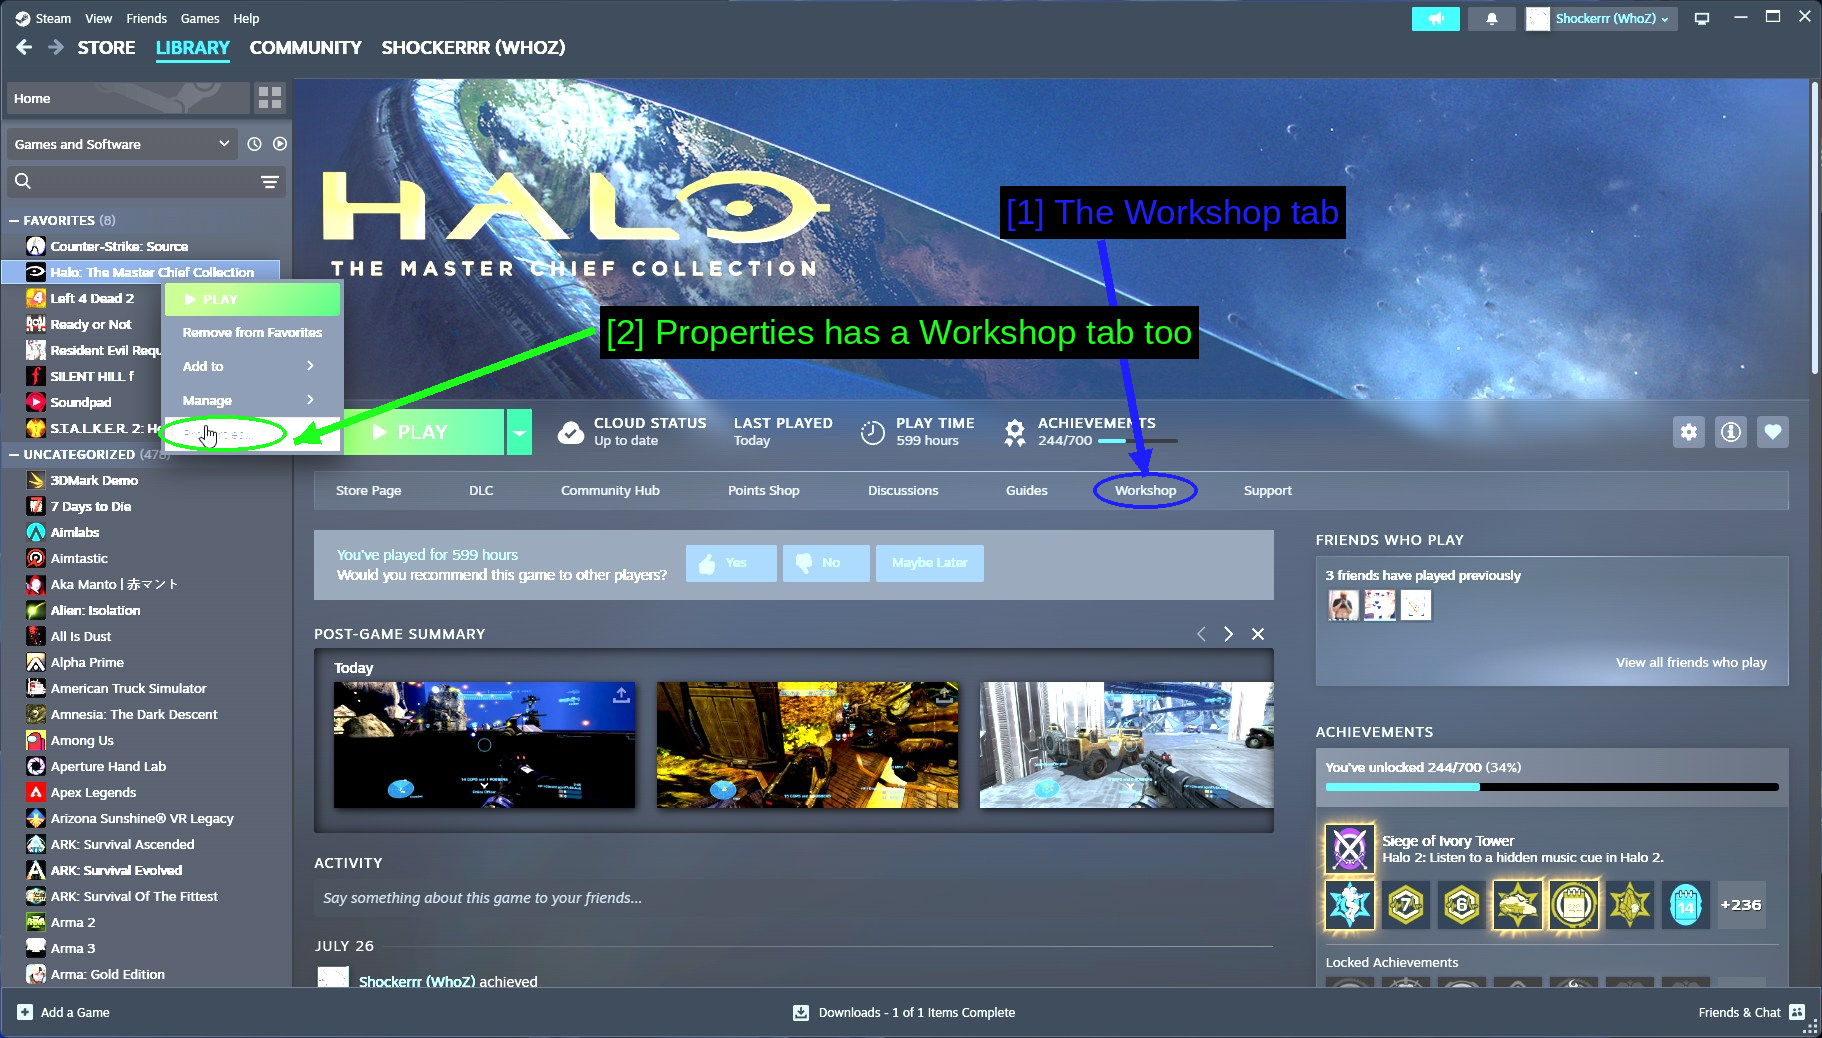
Task: Show recent games clock filter
Action: [x=254, y=144]
